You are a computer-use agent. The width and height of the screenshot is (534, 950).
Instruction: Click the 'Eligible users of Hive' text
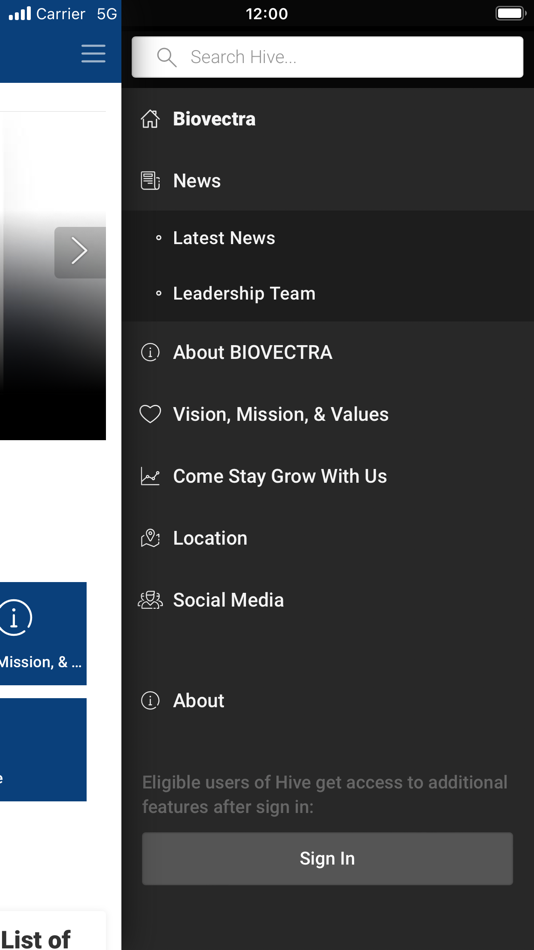pyautogui.click(x=325, y=794)
